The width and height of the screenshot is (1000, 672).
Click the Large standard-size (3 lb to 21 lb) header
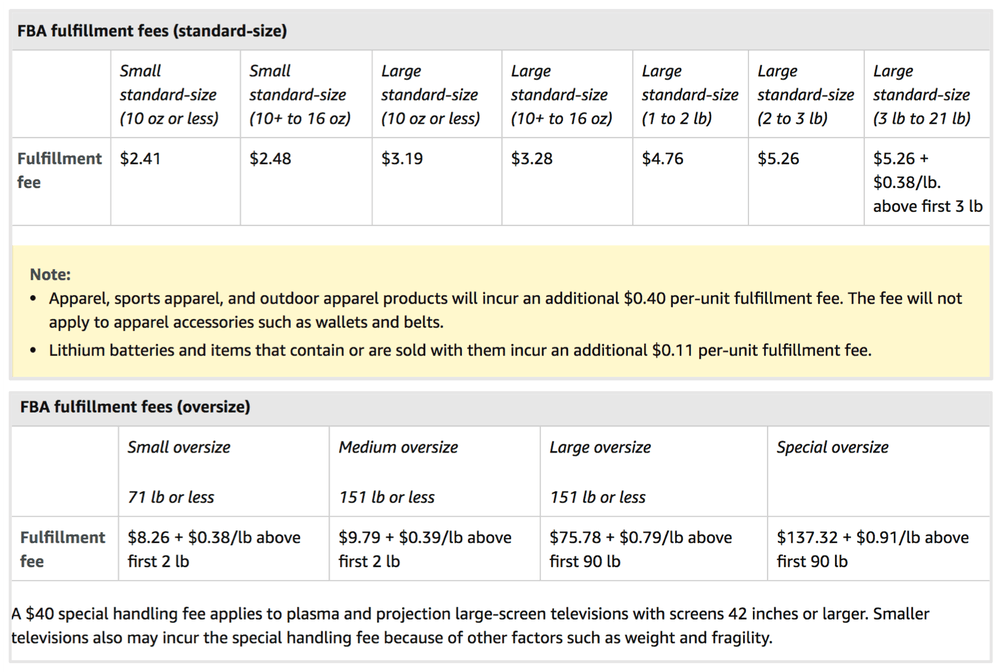tap(921, 95)
